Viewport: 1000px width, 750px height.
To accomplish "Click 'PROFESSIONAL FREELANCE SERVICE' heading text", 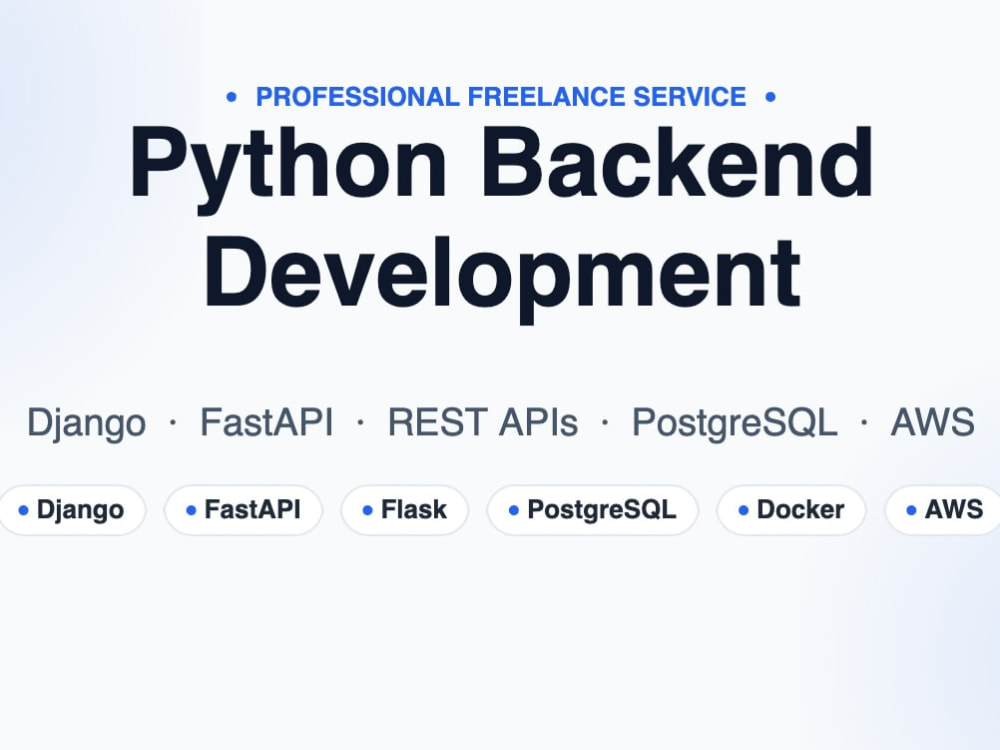I will click(501, 97).
